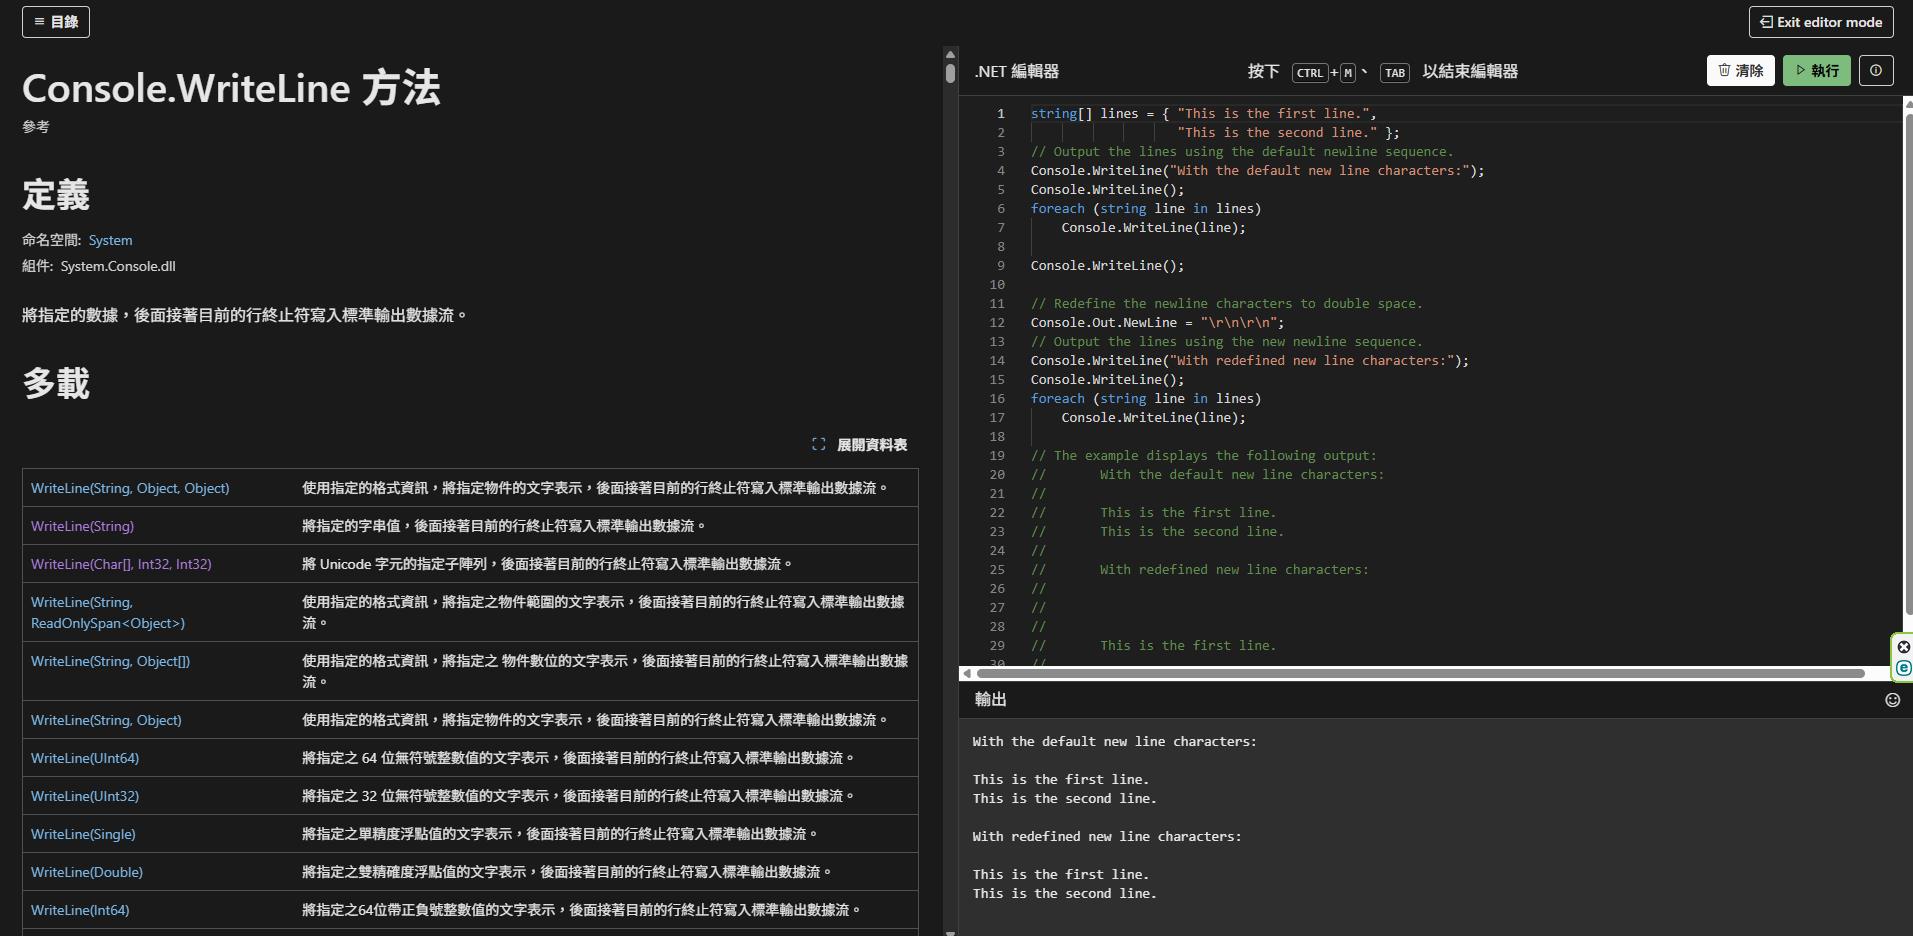This screenshot has height=936, width=1913.
Task: Click the green extension icon at right edge
Action: point(1903,668)
